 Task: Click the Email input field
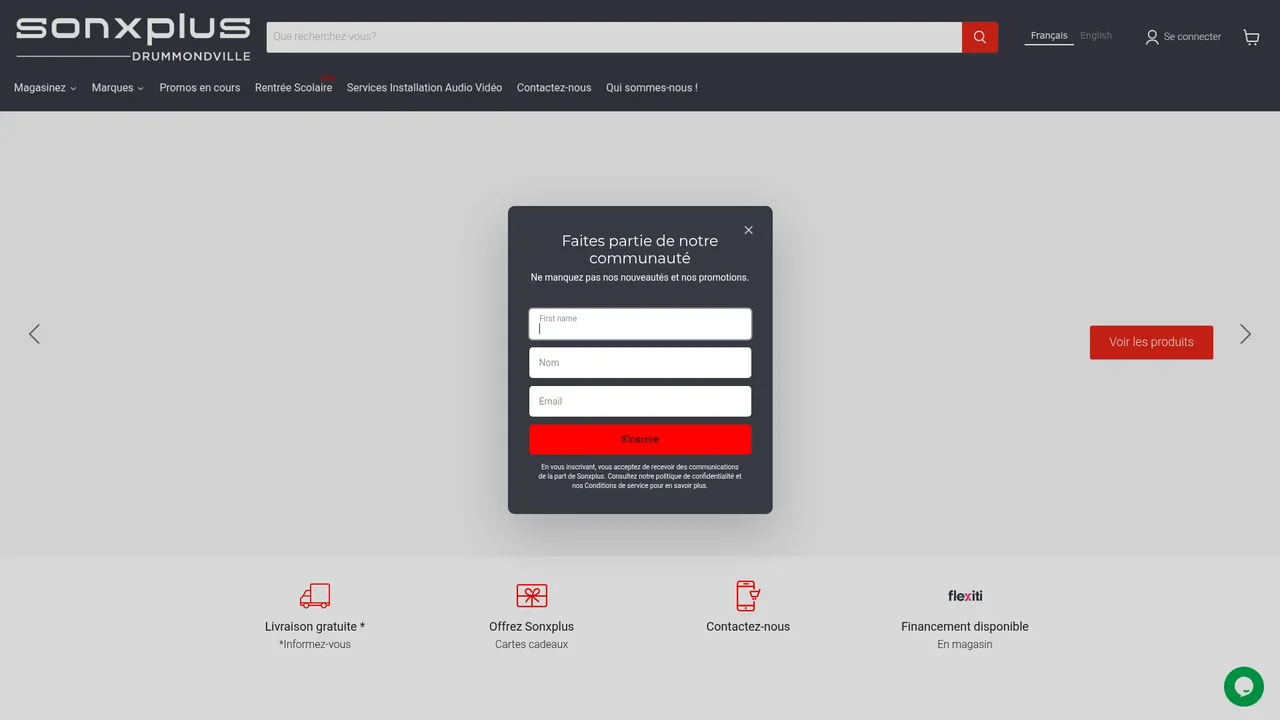click(x=640, y=401)
